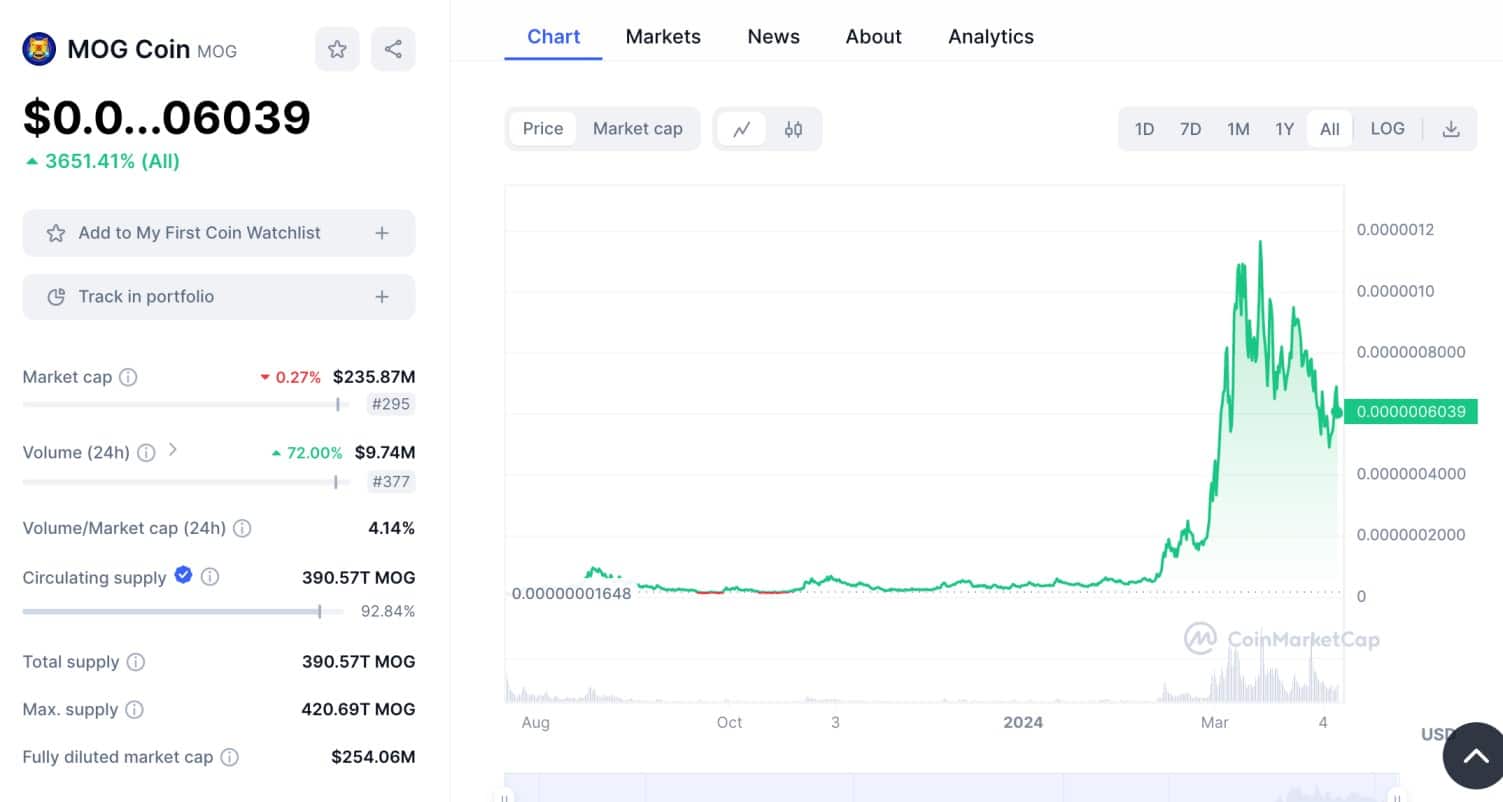Click the current price tag 0.0000006039
Image resolution: width=1503 pixels, height=802 pixels.
click(x=1410, y=412)
